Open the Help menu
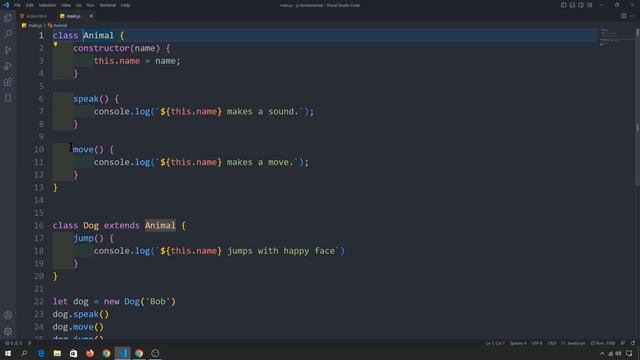640x360 pixels. (x=125, y=5)
